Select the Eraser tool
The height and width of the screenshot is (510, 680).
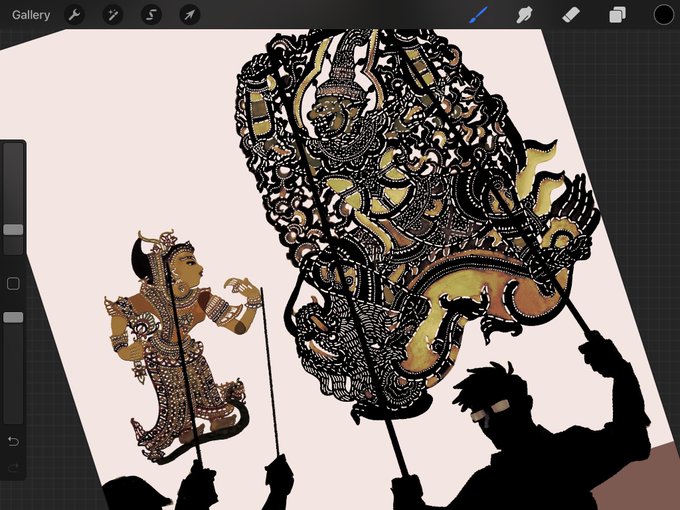pyautogui.click(x=571, y=15)
